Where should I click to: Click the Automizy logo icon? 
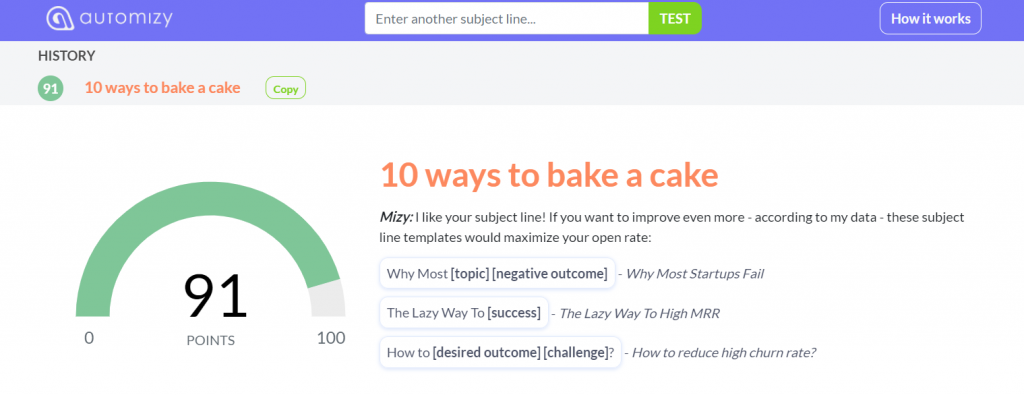[60, 18]
